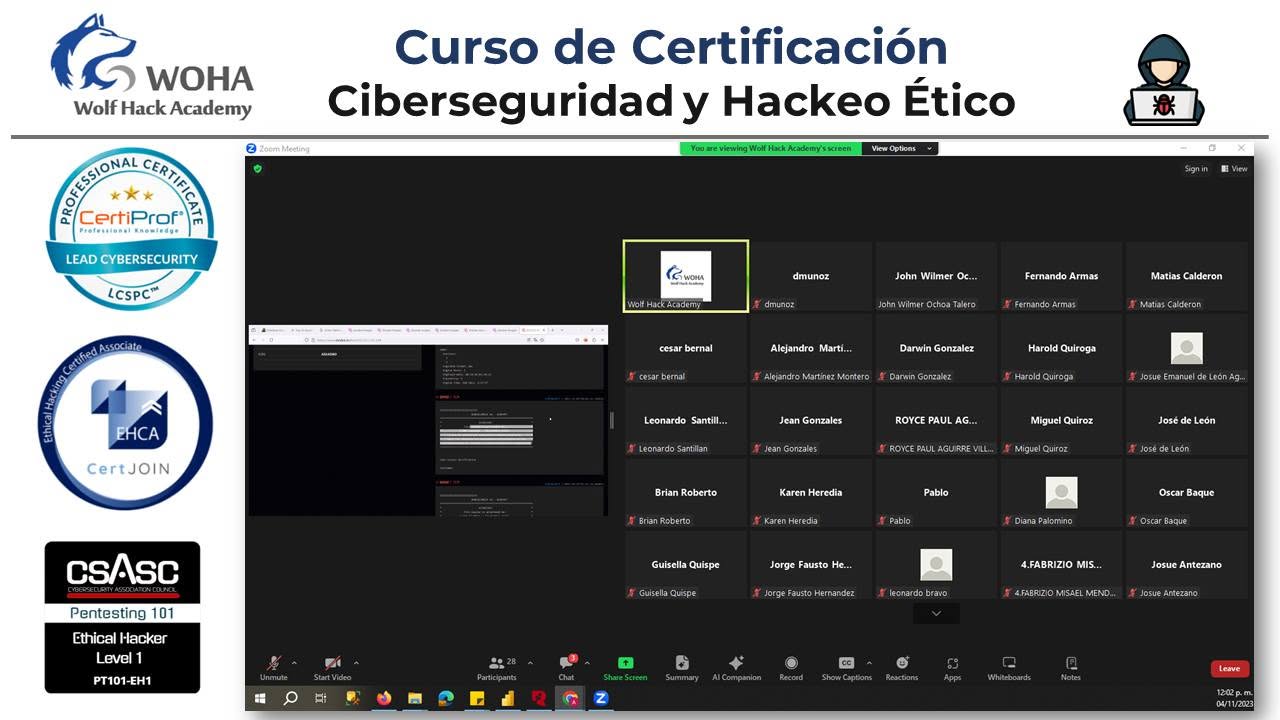Open Microsoft Edge from the taskbar

tap(446, 698)
